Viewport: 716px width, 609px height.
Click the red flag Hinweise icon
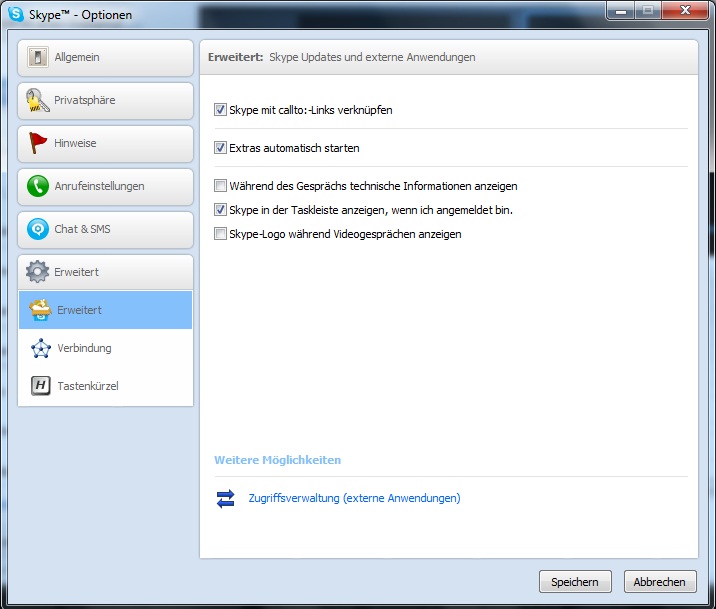[x=37, y=143]
